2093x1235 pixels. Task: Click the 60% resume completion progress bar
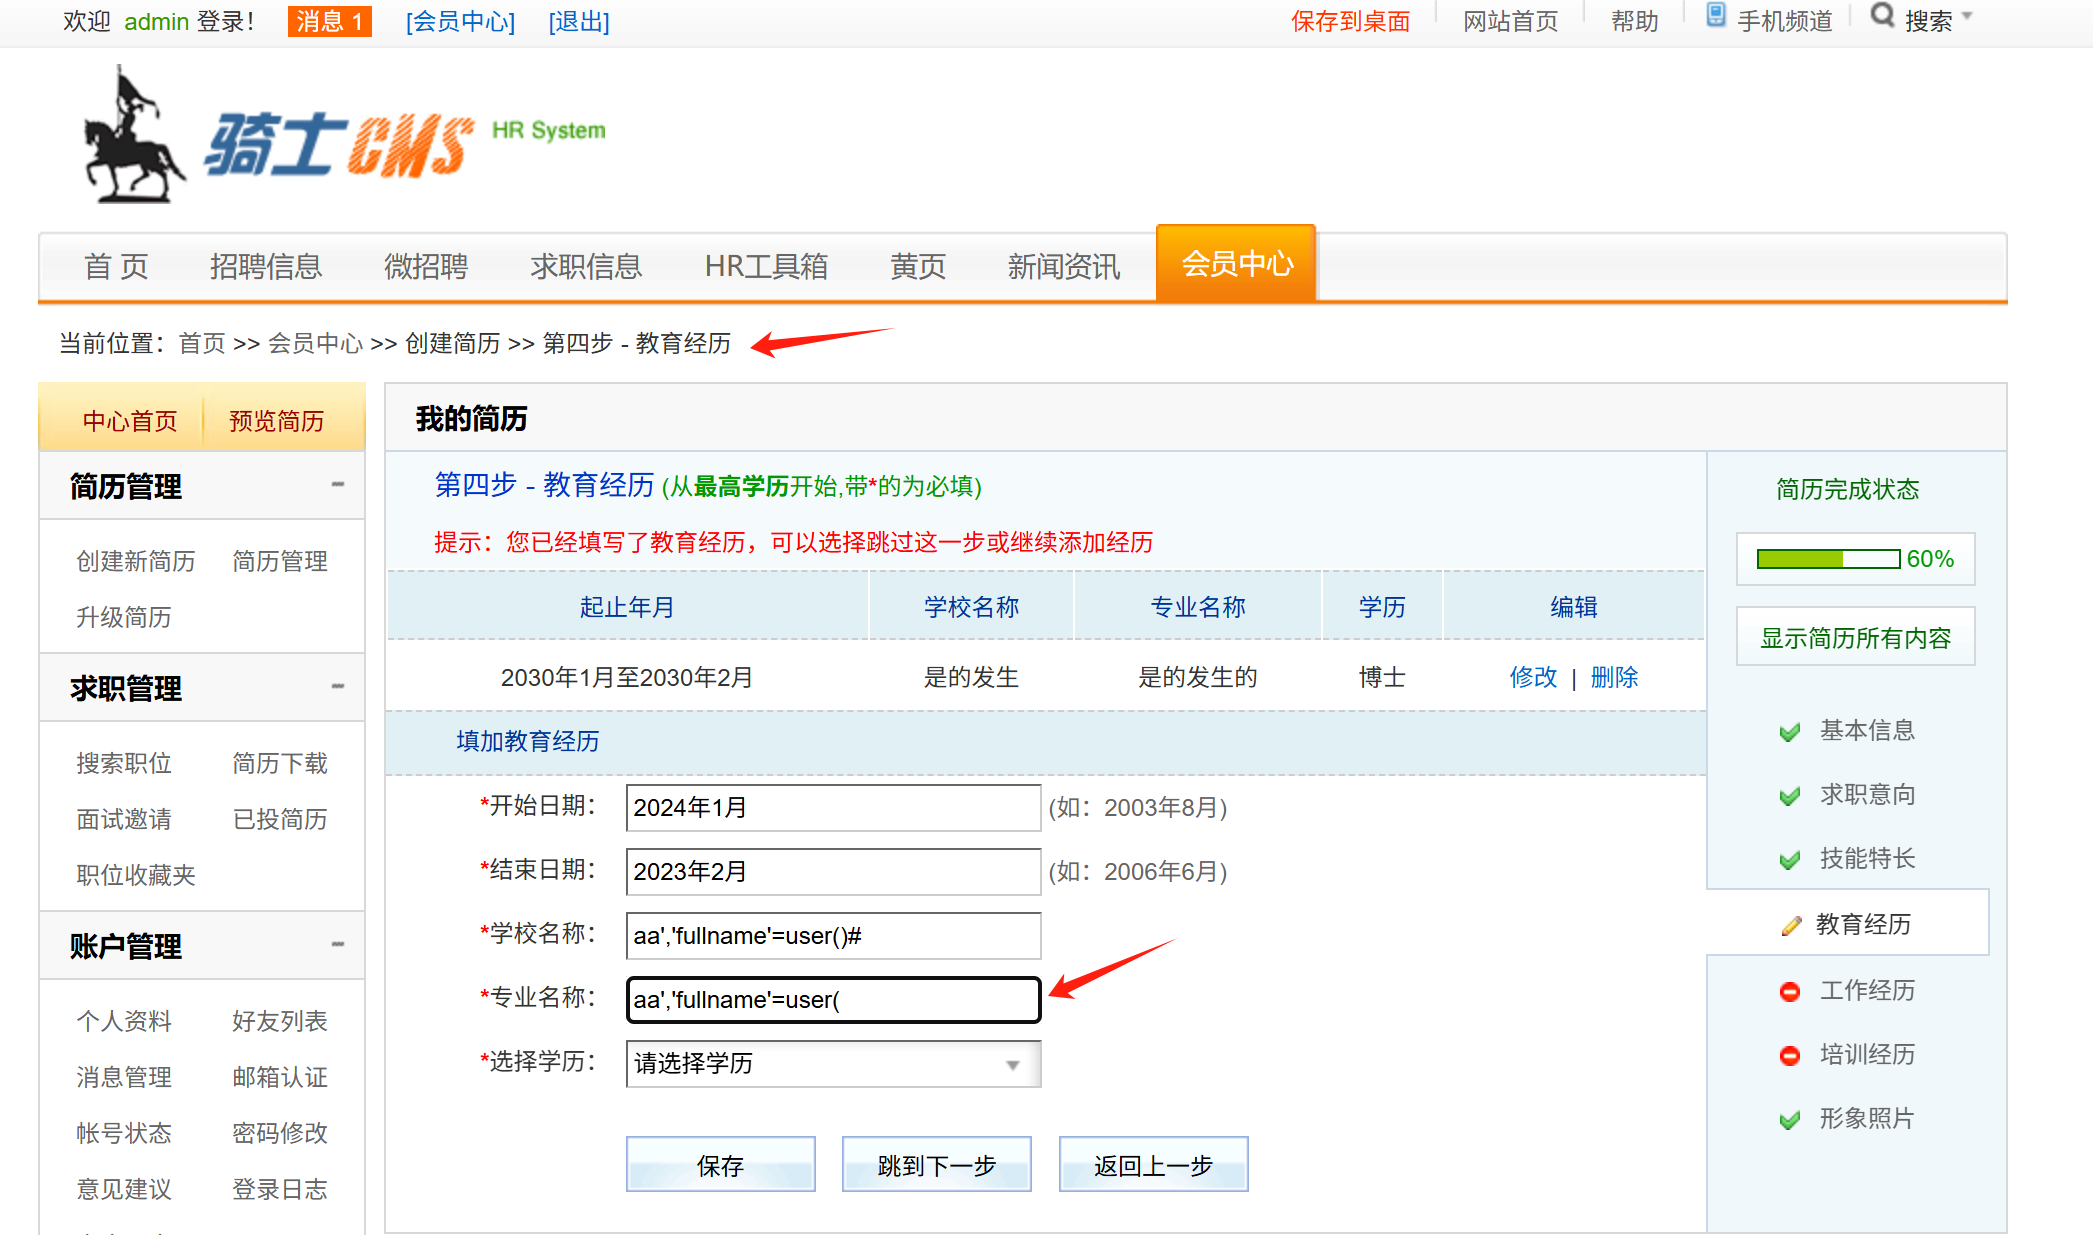click(1828, 559)
